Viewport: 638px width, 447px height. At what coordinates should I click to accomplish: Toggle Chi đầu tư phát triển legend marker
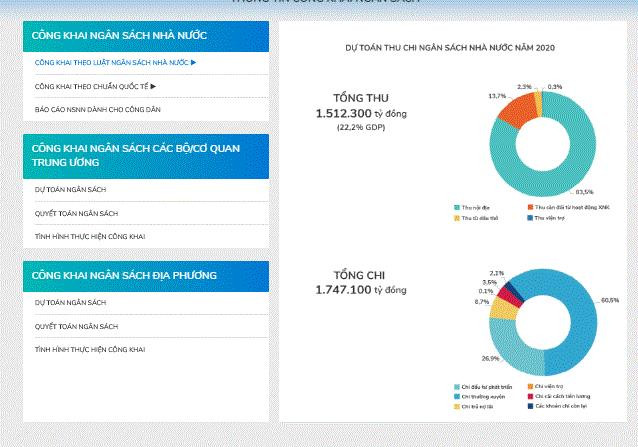[x=455, y=386]
